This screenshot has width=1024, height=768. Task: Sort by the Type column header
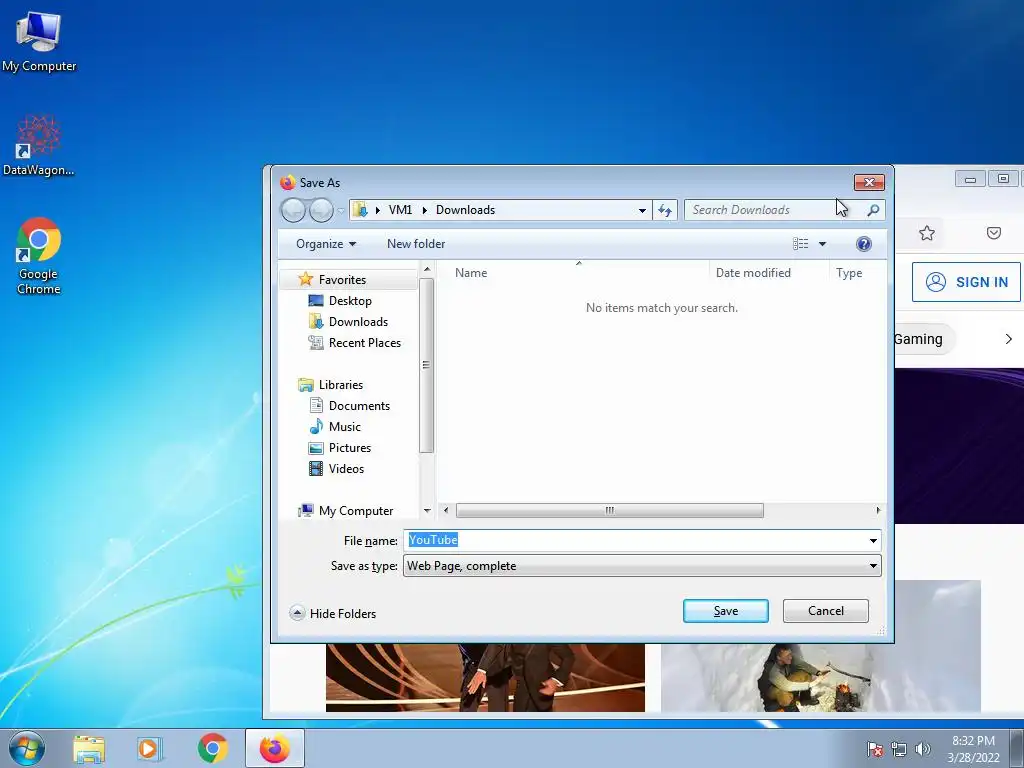coord(849,273)
